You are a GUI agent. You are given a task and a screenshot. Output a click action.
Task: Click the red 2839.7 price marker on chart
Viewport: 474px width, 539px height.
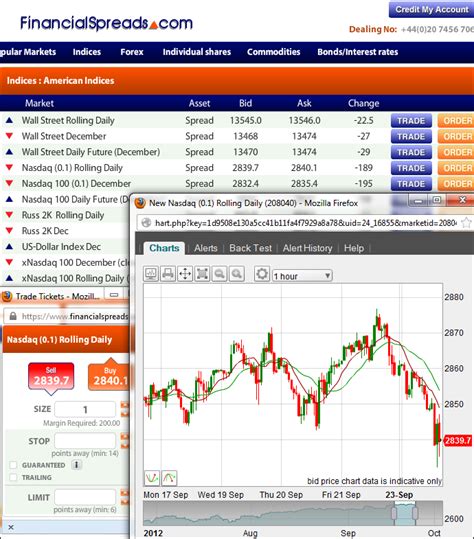tap(458, 440)
